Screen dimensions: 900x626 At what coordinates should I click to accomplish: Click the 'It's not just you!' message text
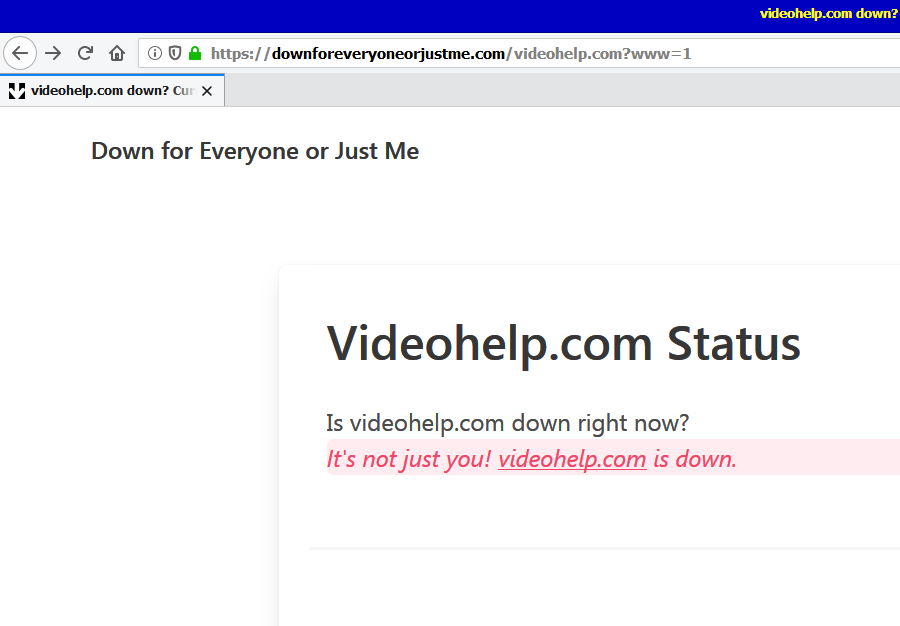409,459
